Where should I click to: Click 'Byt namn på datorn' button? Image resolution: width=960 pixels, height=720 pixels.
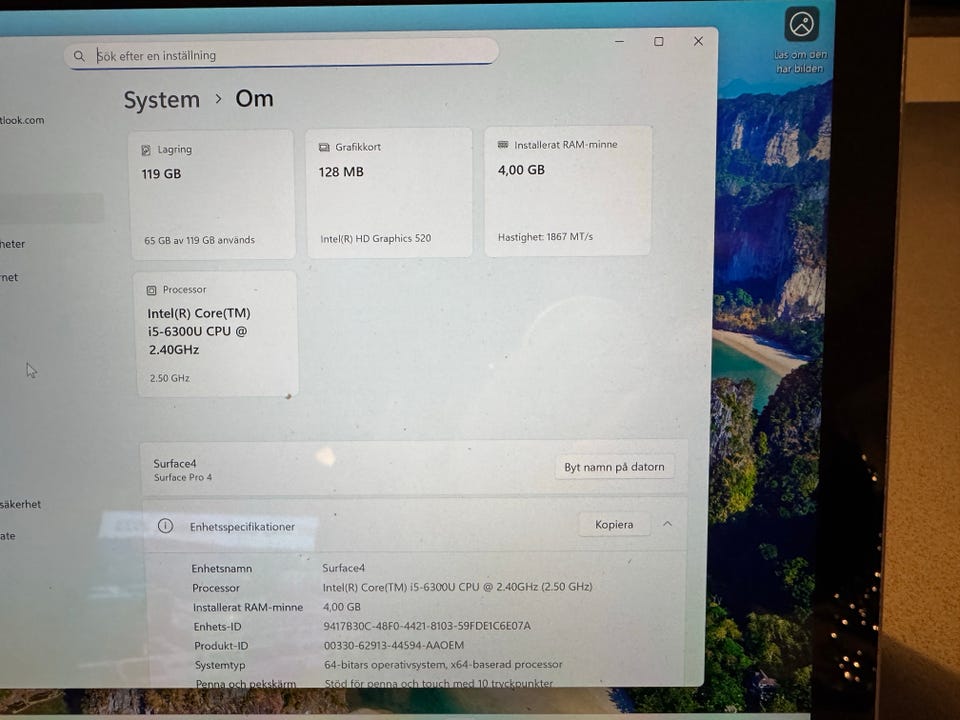coord(614,467)
